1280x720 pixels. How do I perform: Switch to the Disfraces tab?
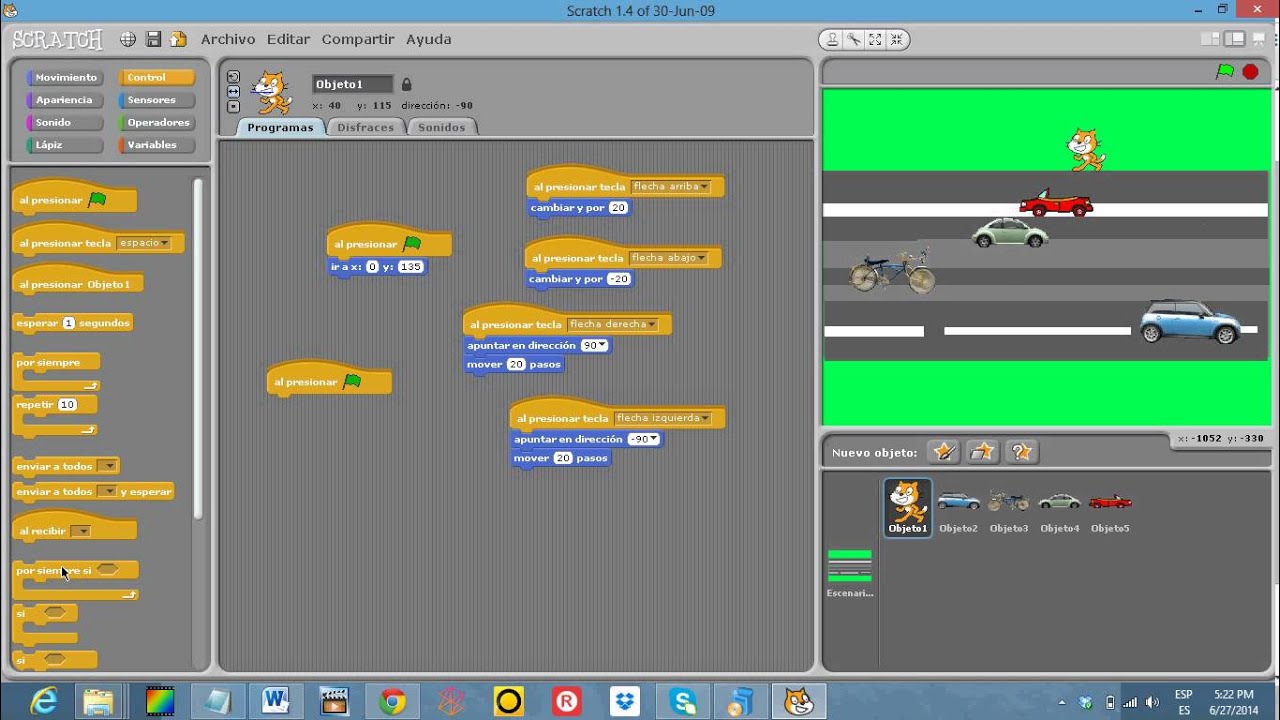[x=365, y=127]
